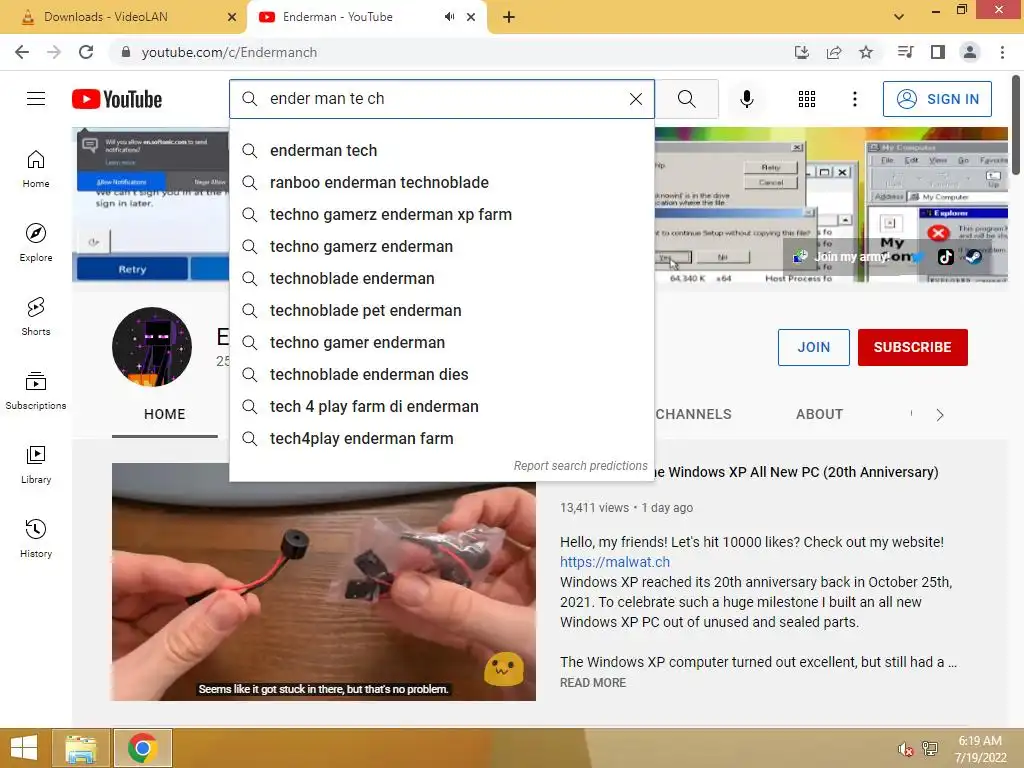Open the YouTube hamburger guide menu
Viewport: 1024px width, 768px height.
tap(36, 99)
